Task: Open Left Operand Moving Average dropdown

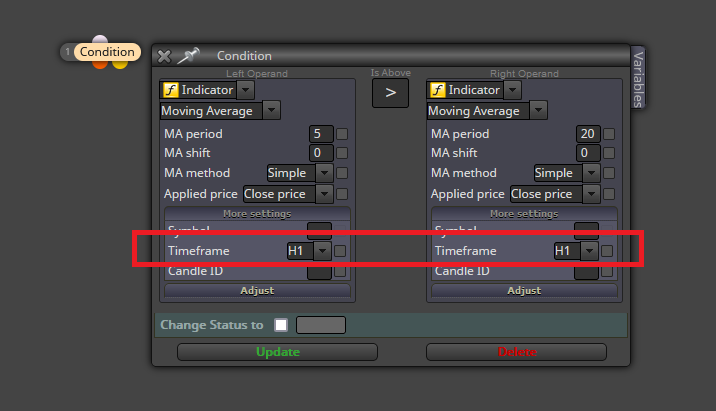Action: [x=271, y=111]
